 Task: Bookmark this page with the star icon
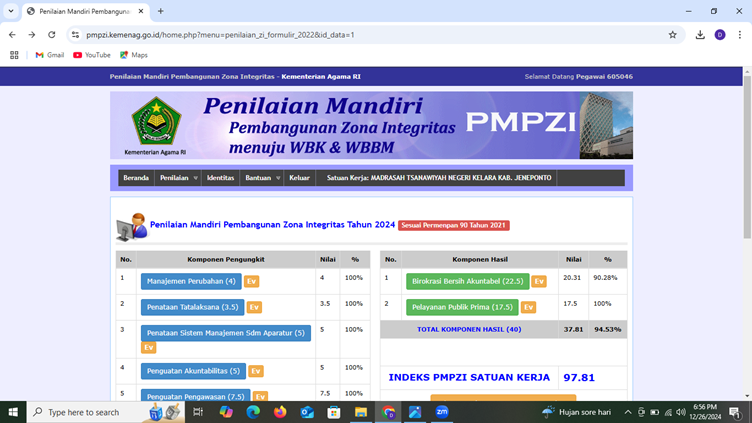coord(673,34)
